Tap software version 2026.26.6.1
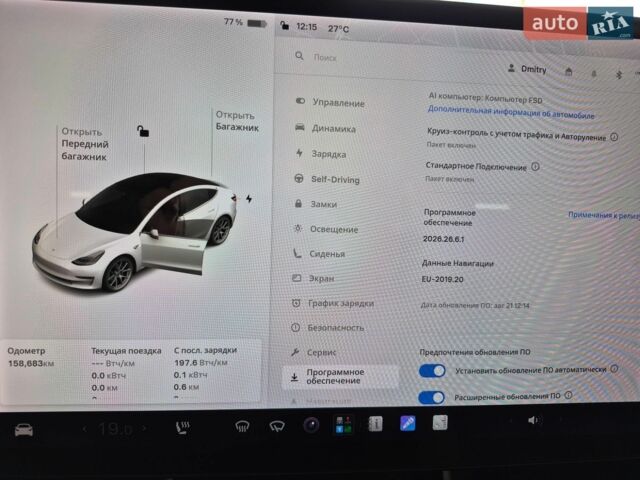The height and width of the screenshot is (480, 640). (443, 239)
